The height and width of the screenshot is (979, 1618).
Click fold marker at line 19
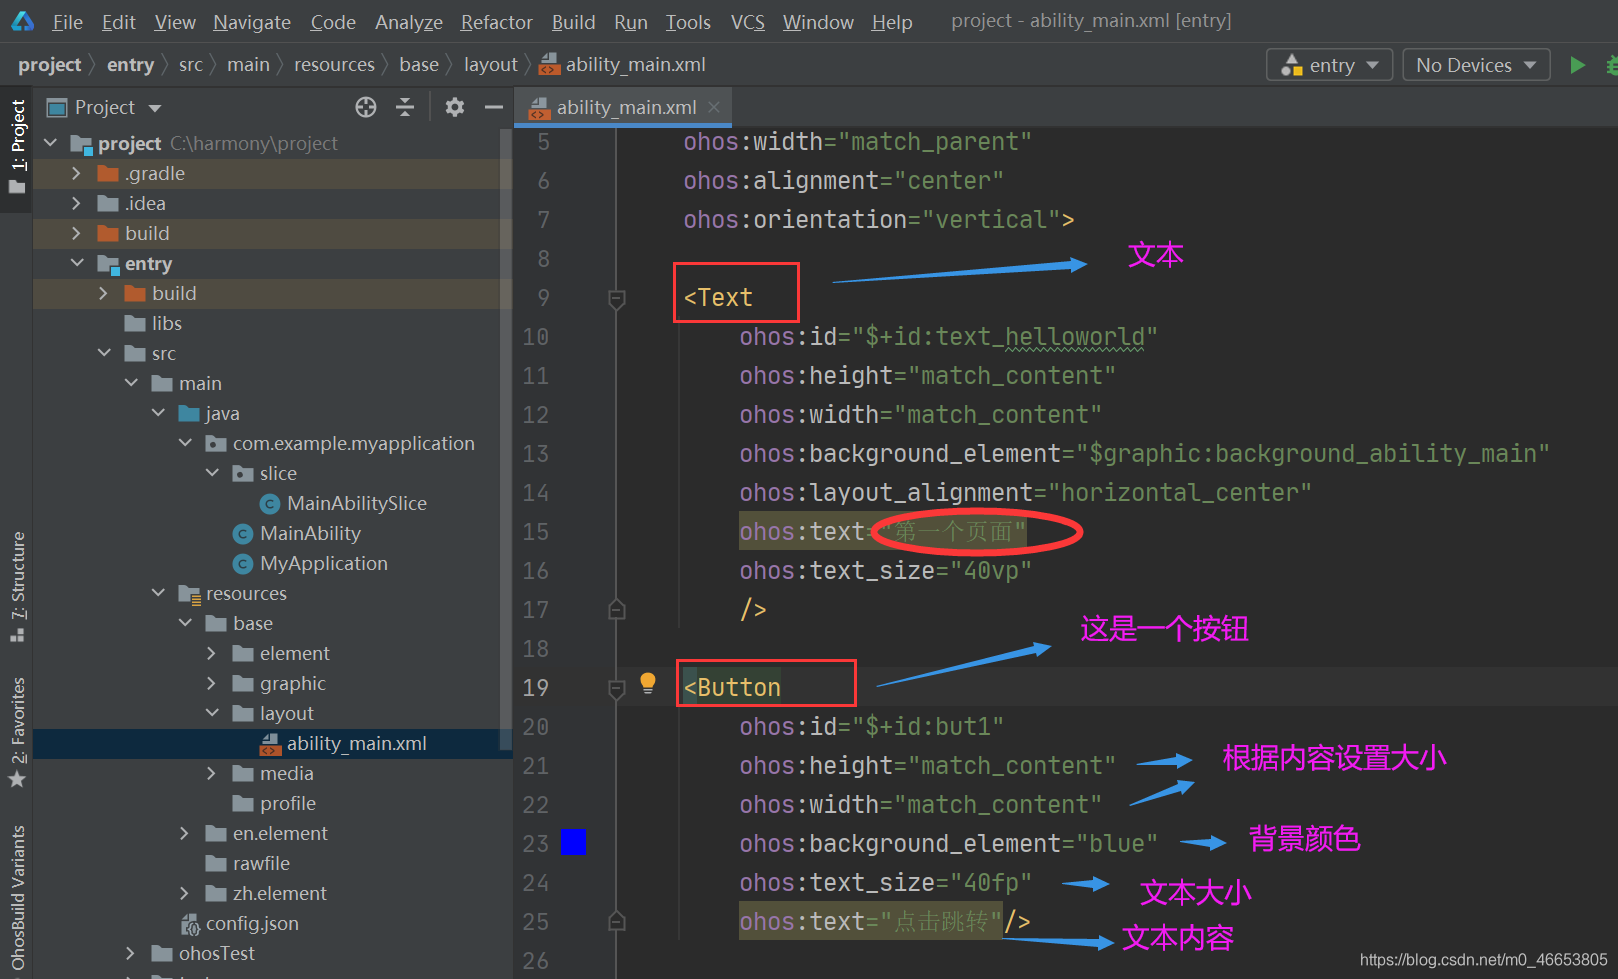click(x=617, y=688)
